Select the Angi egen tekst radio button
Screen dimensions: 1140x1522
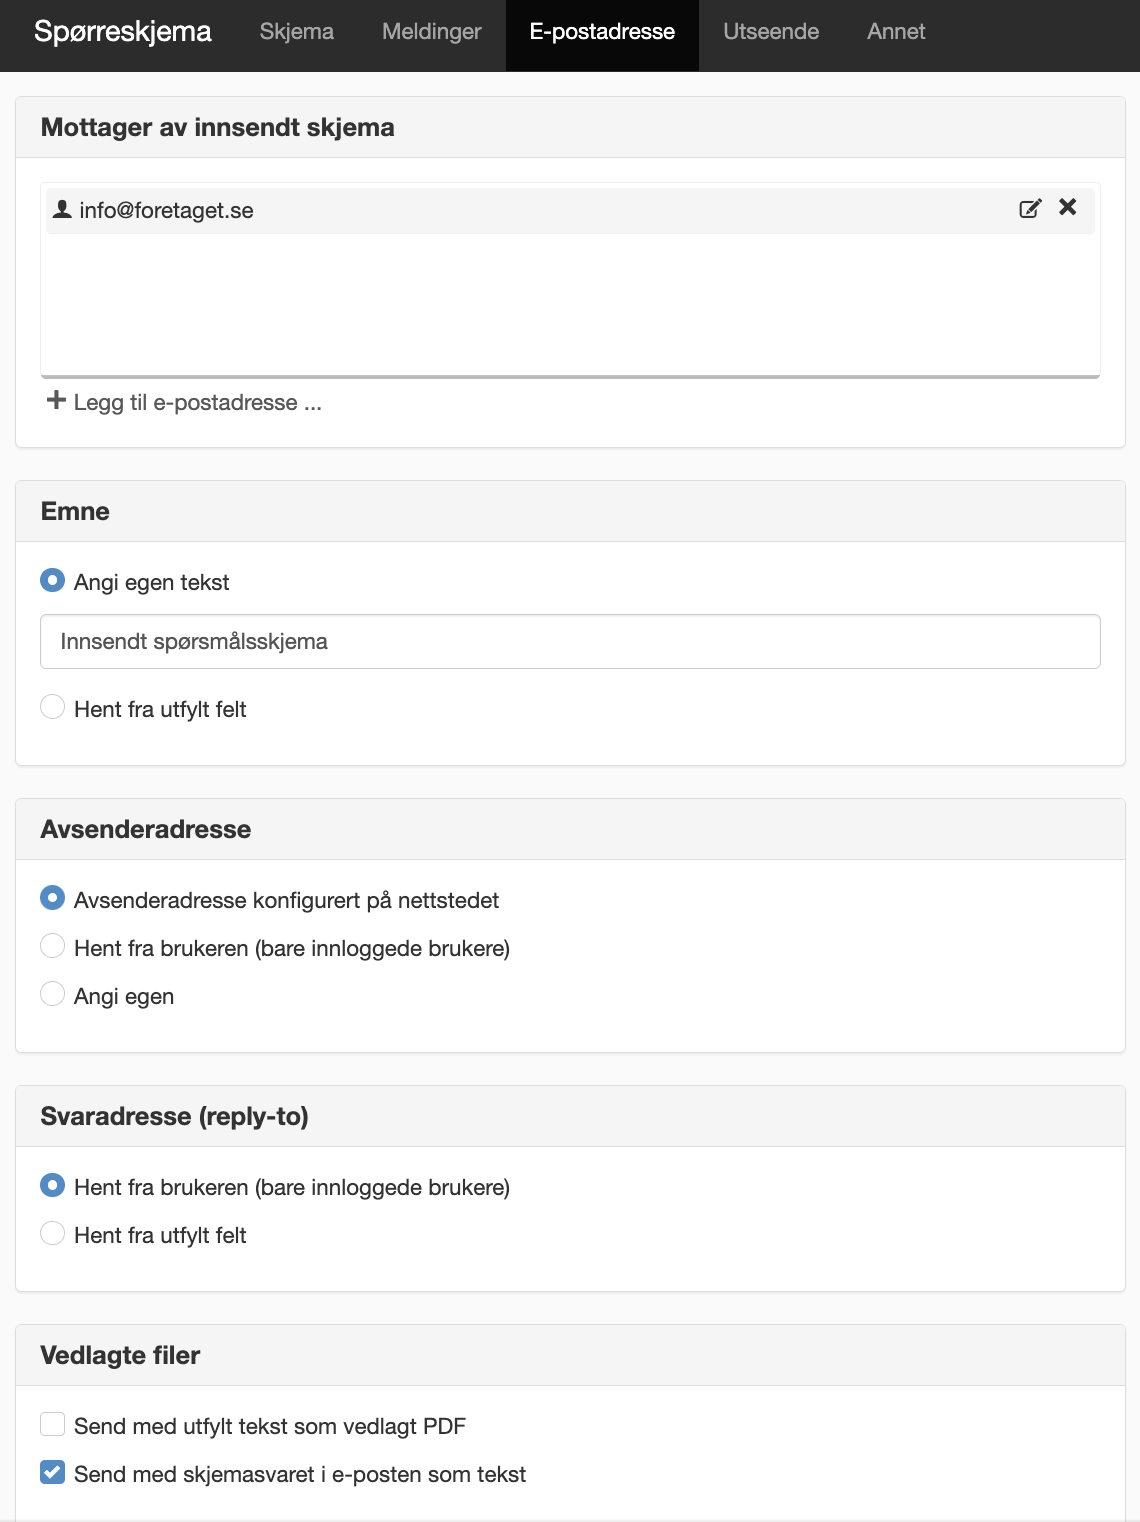point(52,580)
